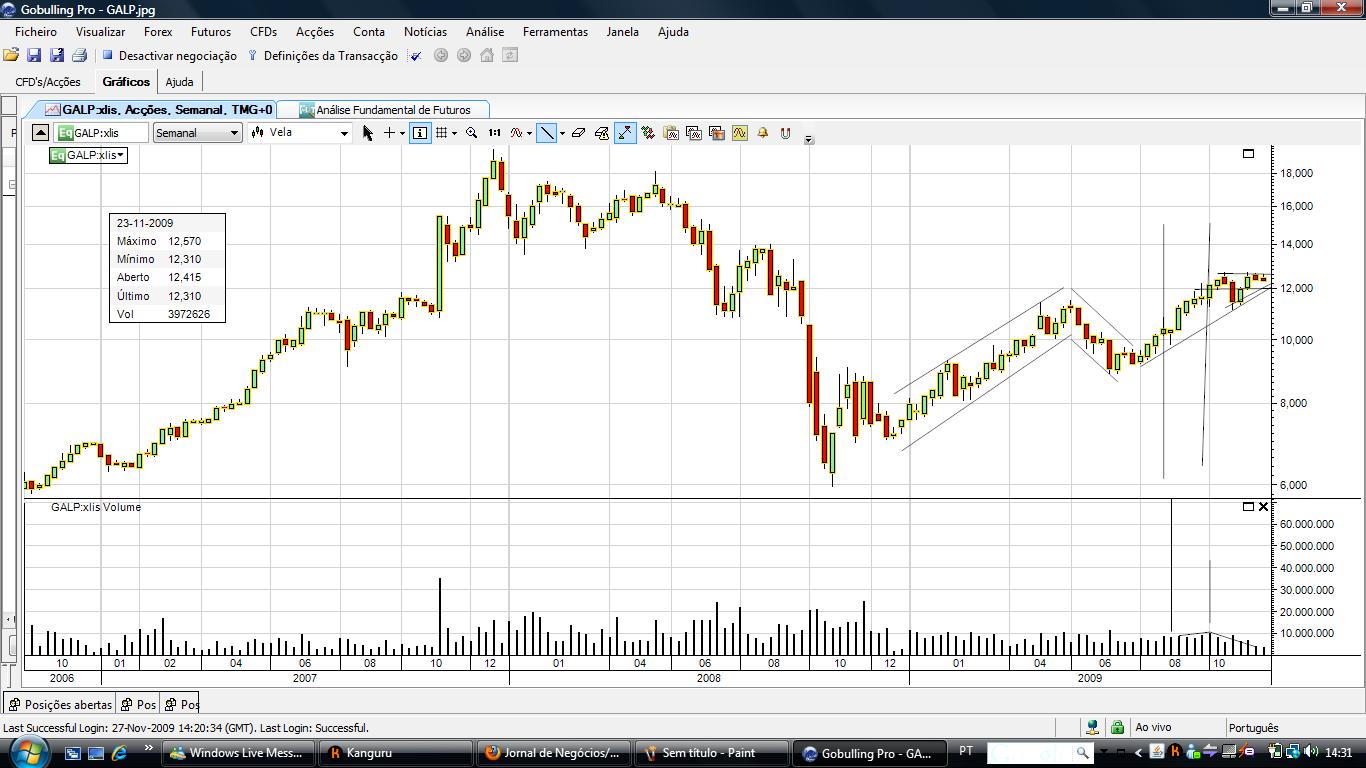Open the Ferramentas menu
This screenshot has width=1366, height=768.
tap(555, 32)
